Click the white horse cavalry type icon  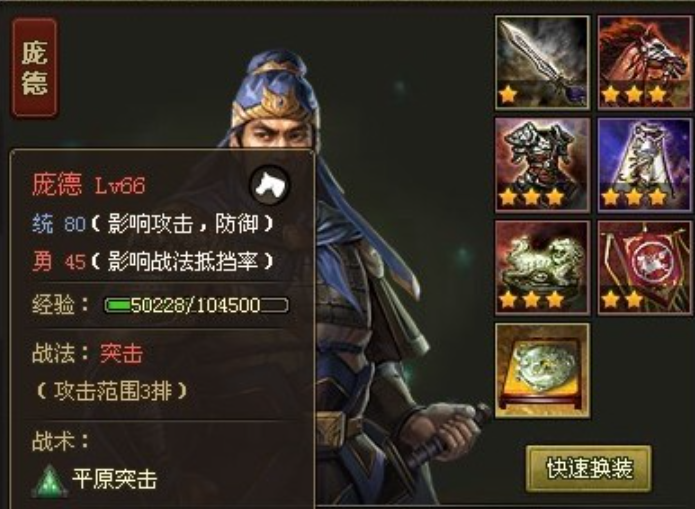[270, 185]
